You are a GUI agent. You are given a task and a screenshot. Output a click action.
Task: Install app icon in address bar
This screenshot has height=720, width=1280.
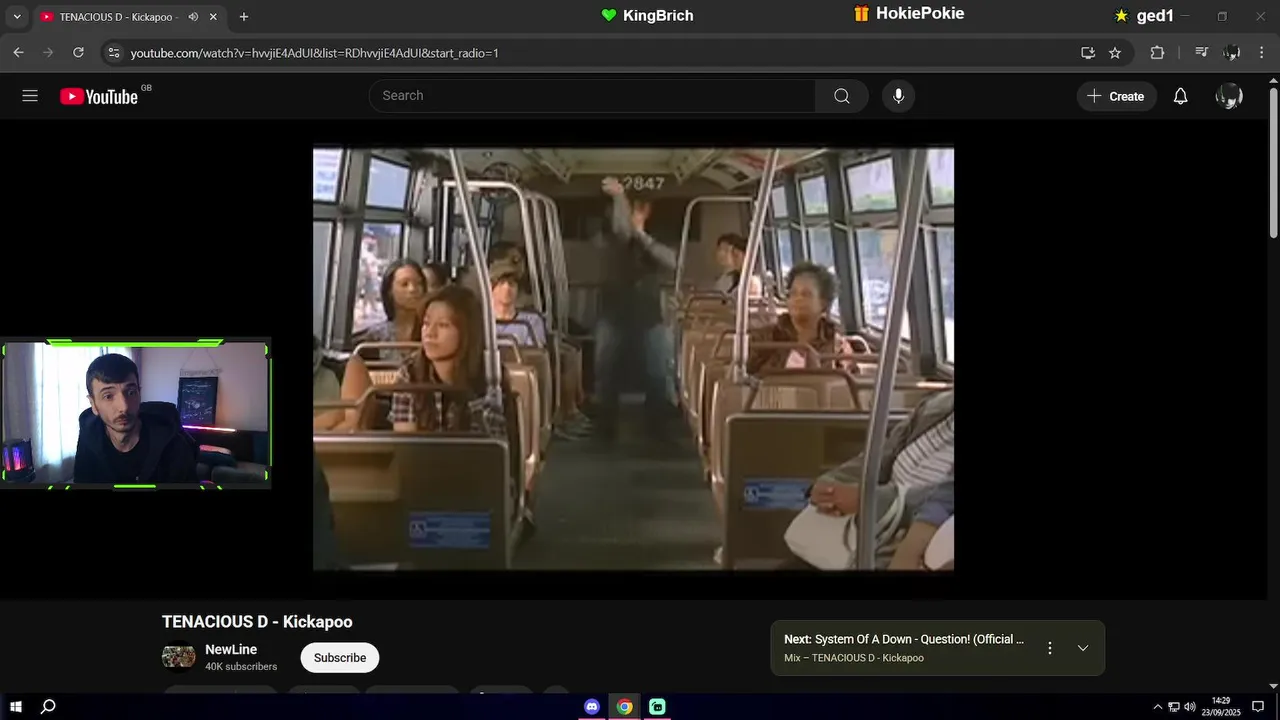point(1088,53)
